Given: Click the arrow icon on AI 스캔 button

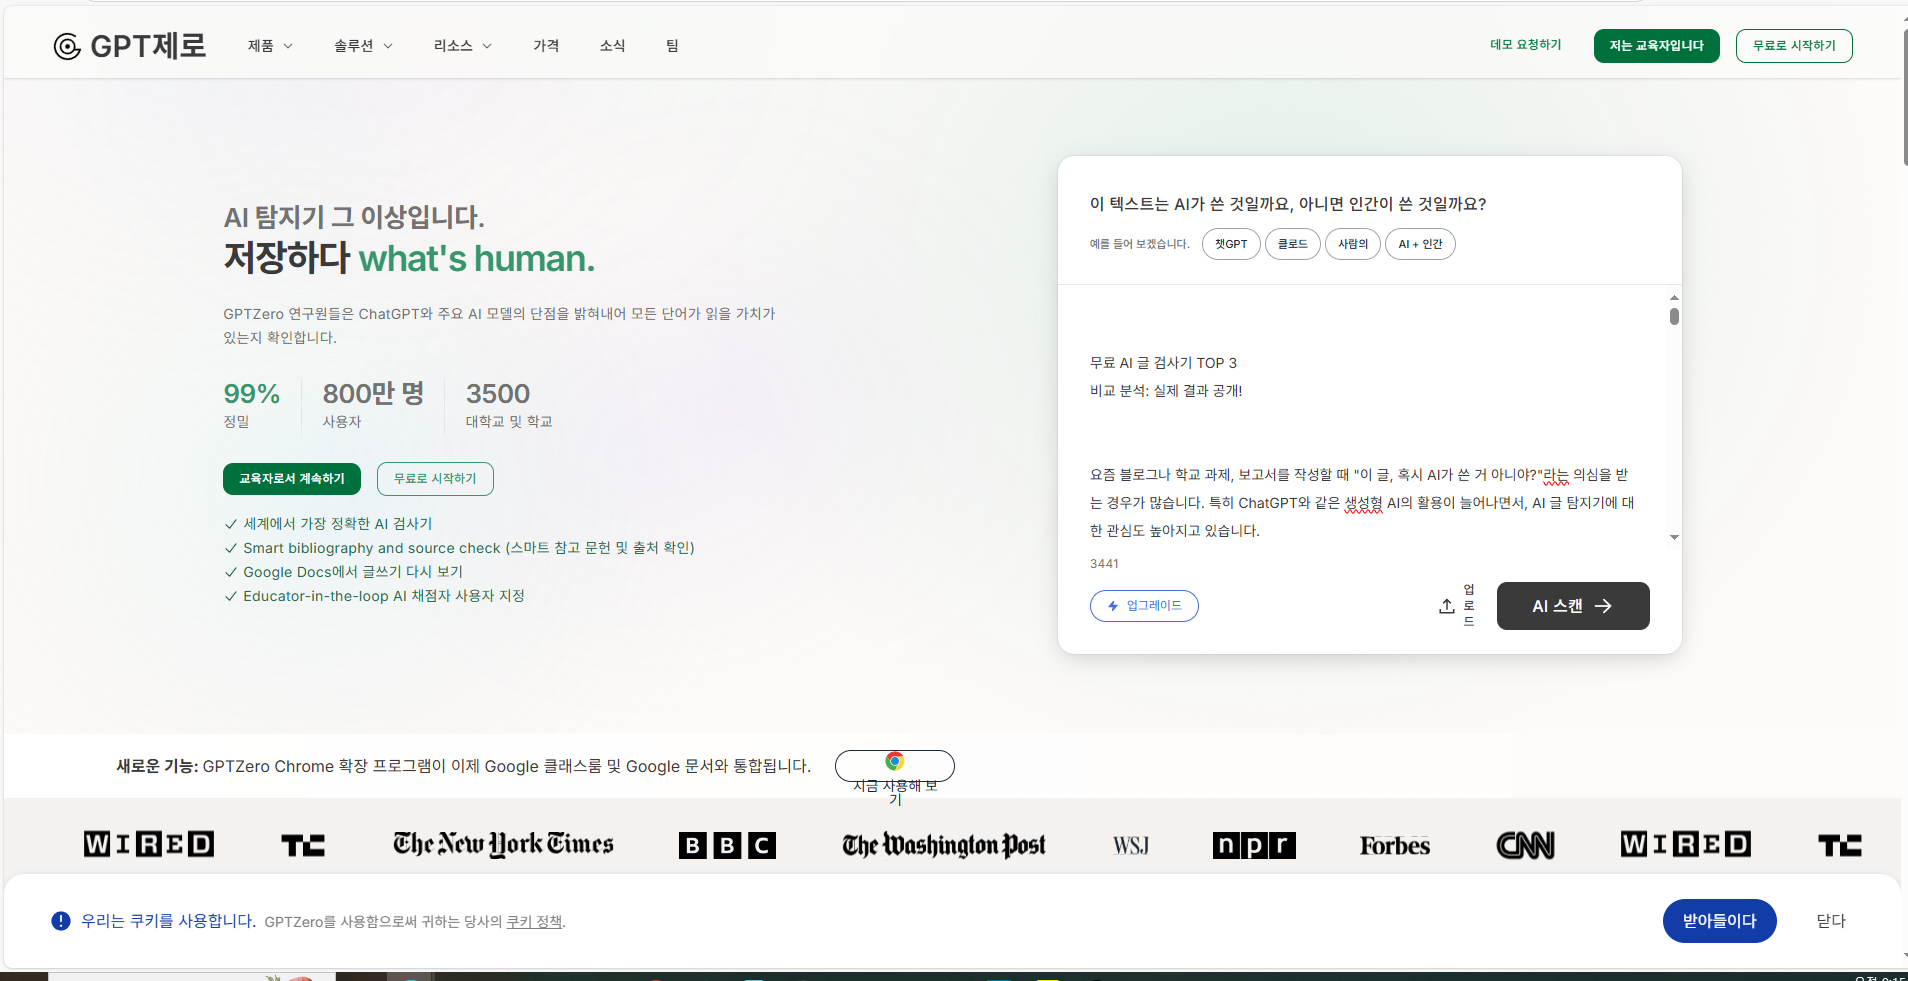Looking at the screenshot, I should tap(1603, 606).
